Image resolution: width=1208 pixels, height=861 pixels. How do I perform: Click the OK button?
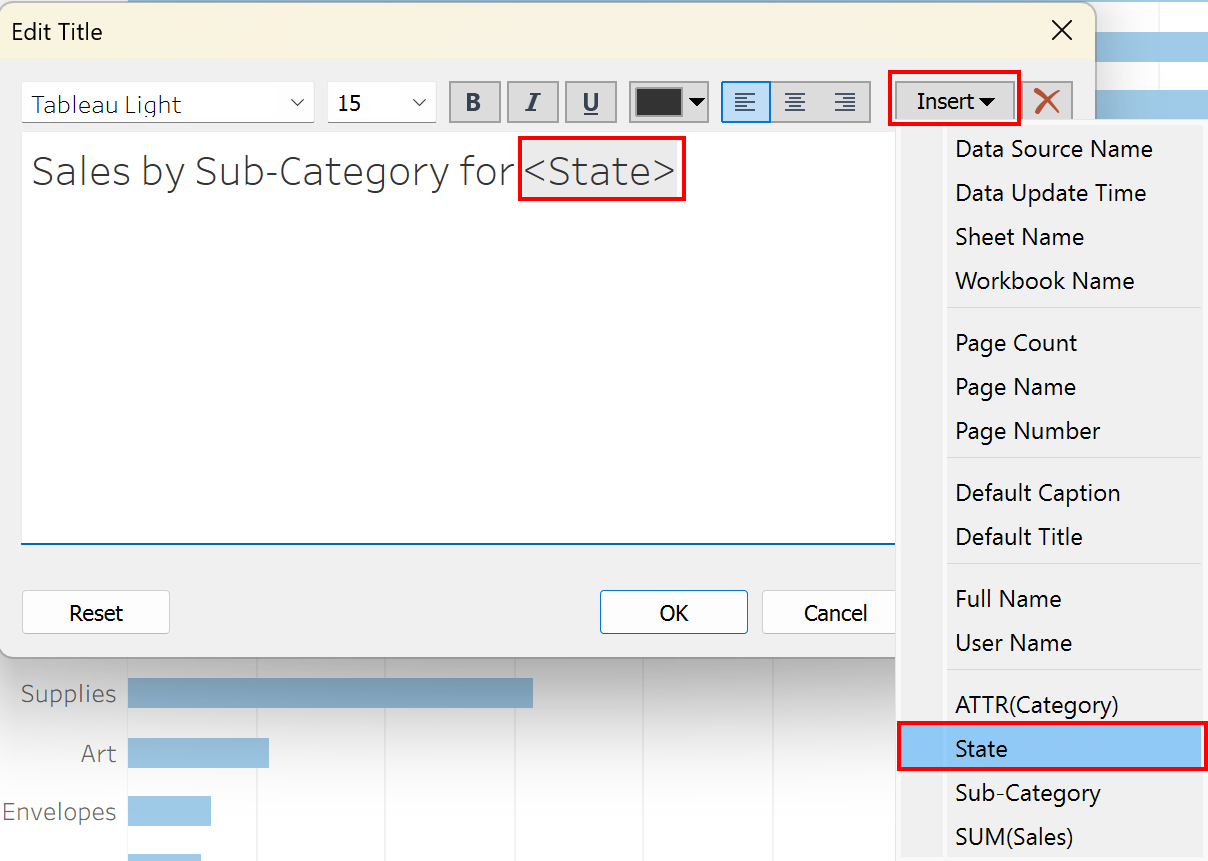(x=674, y=612)
